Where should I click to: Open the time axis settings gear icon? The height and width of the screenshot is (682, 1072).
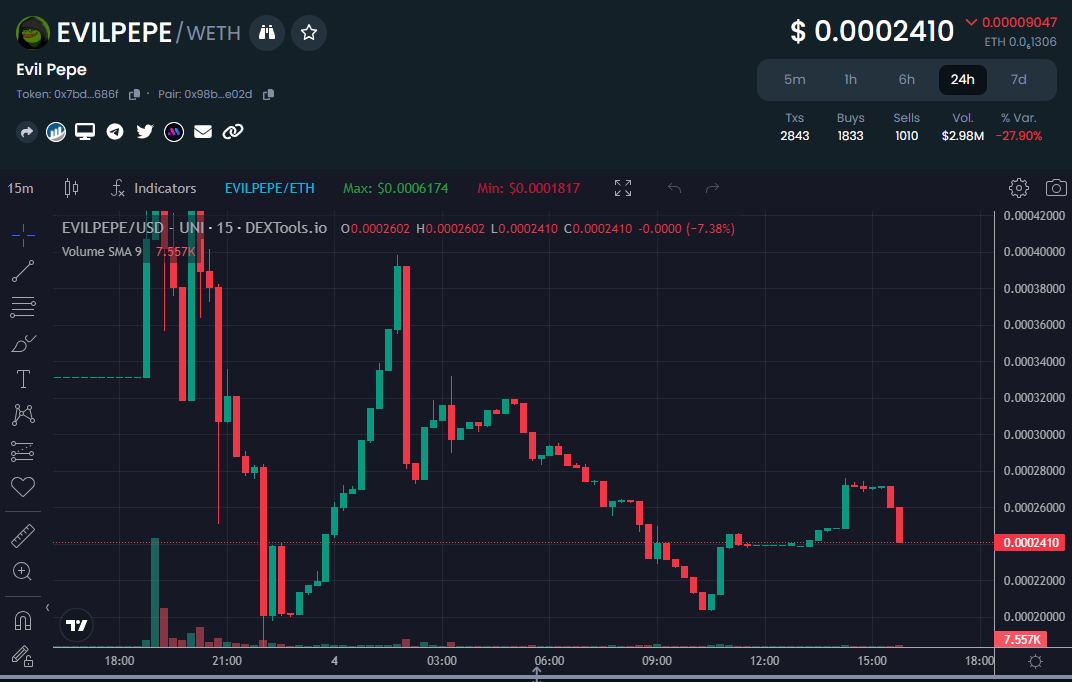pos(1035,661)
